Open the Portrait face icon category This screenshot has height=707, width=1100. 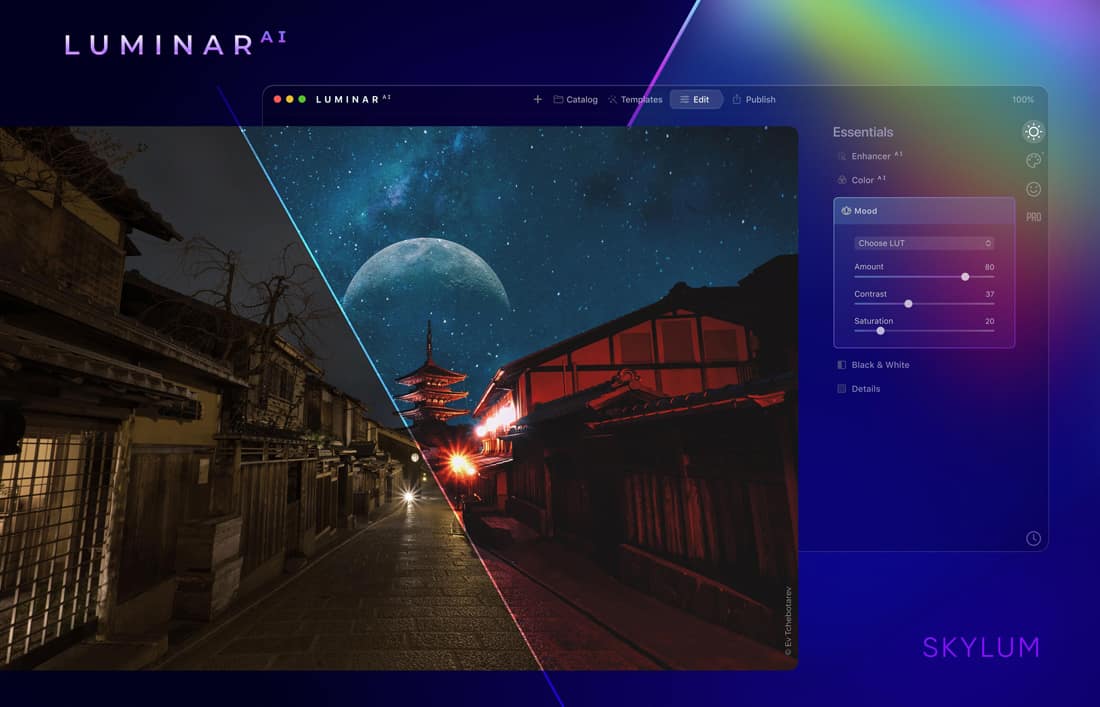pyautogui.click(x=1033, y=189)
